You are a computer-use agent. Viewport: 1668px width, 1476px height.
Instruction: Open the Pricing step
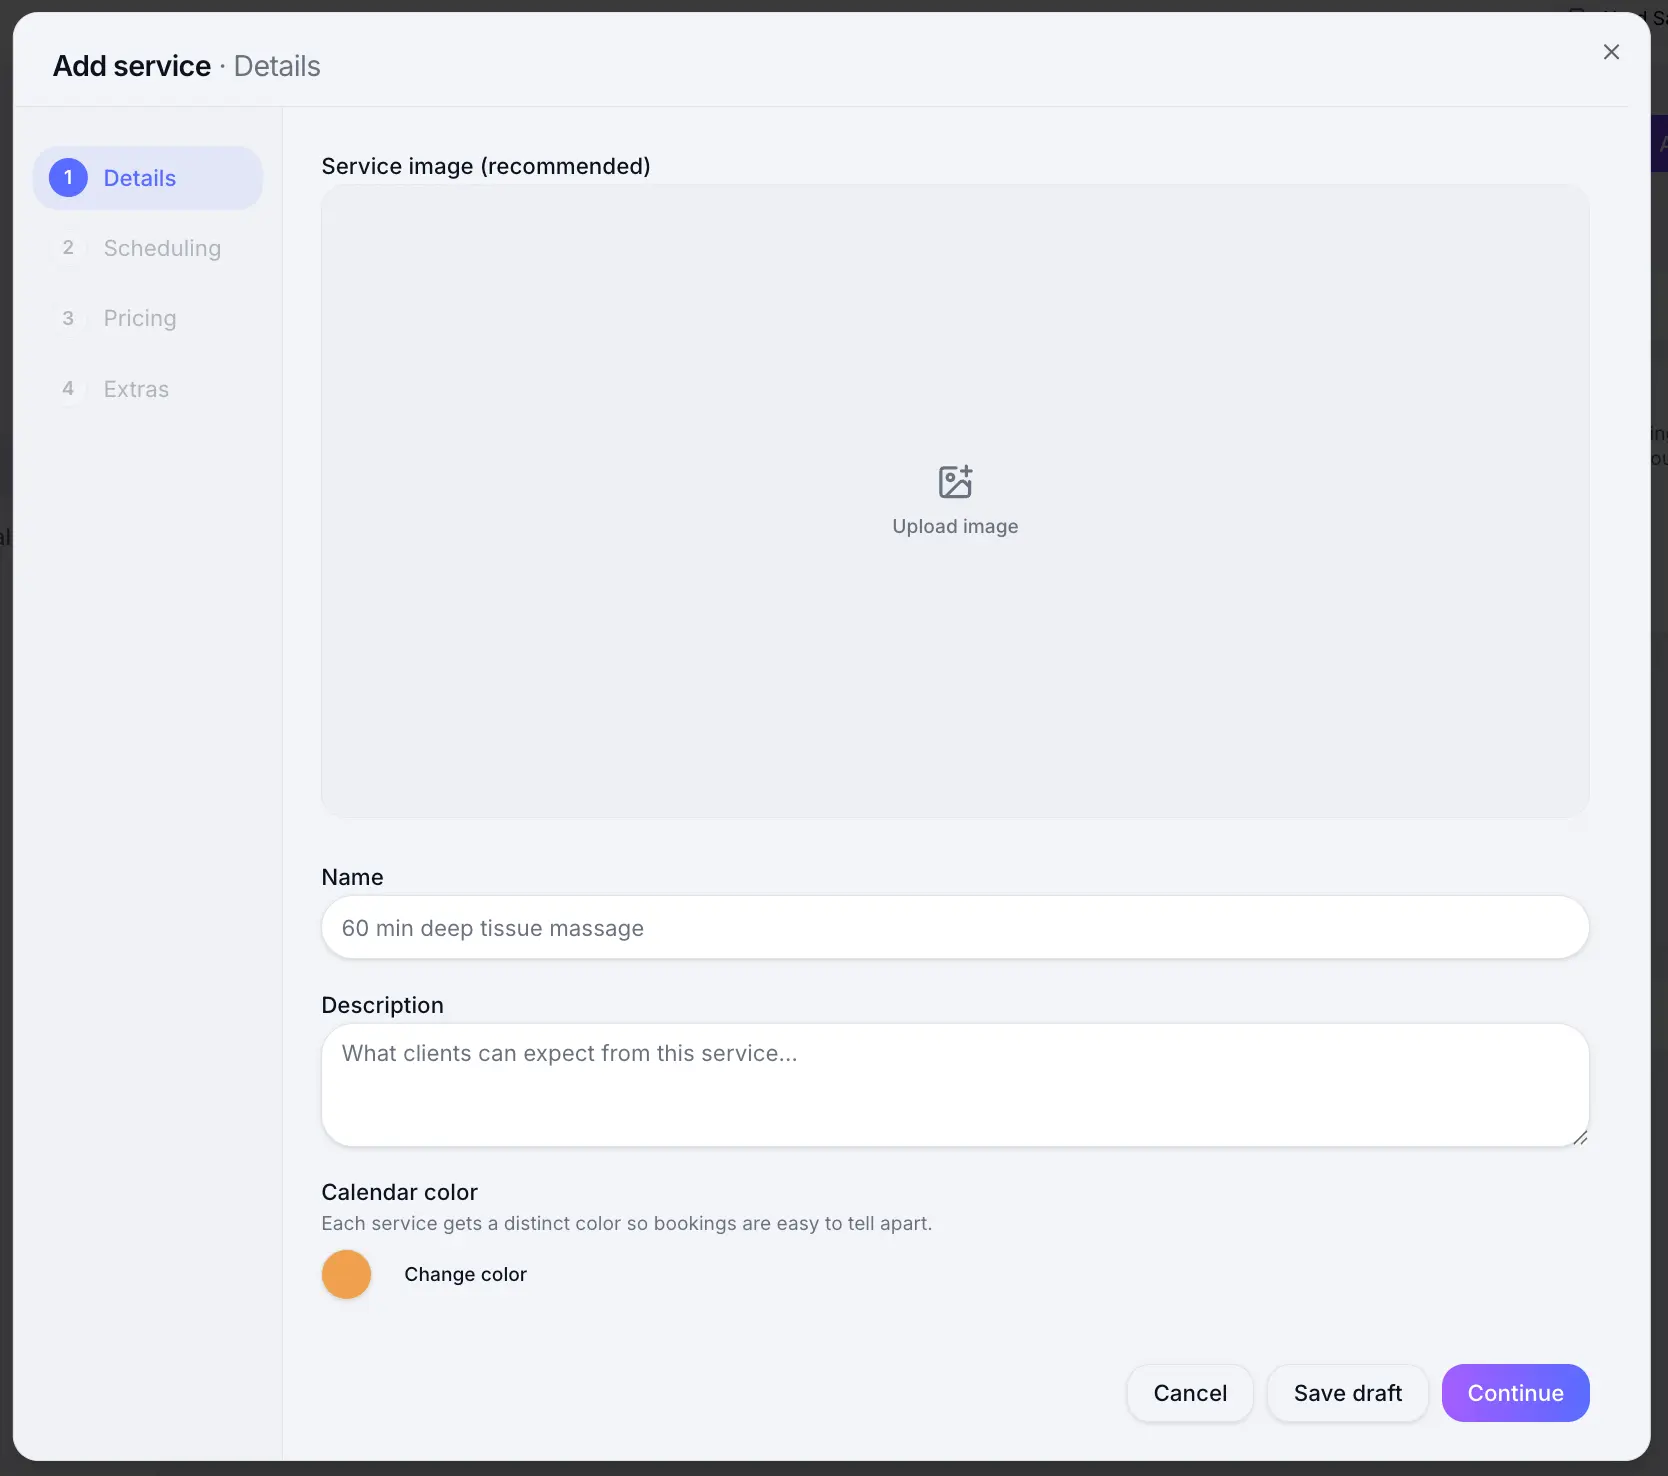(x=148, y=318)
